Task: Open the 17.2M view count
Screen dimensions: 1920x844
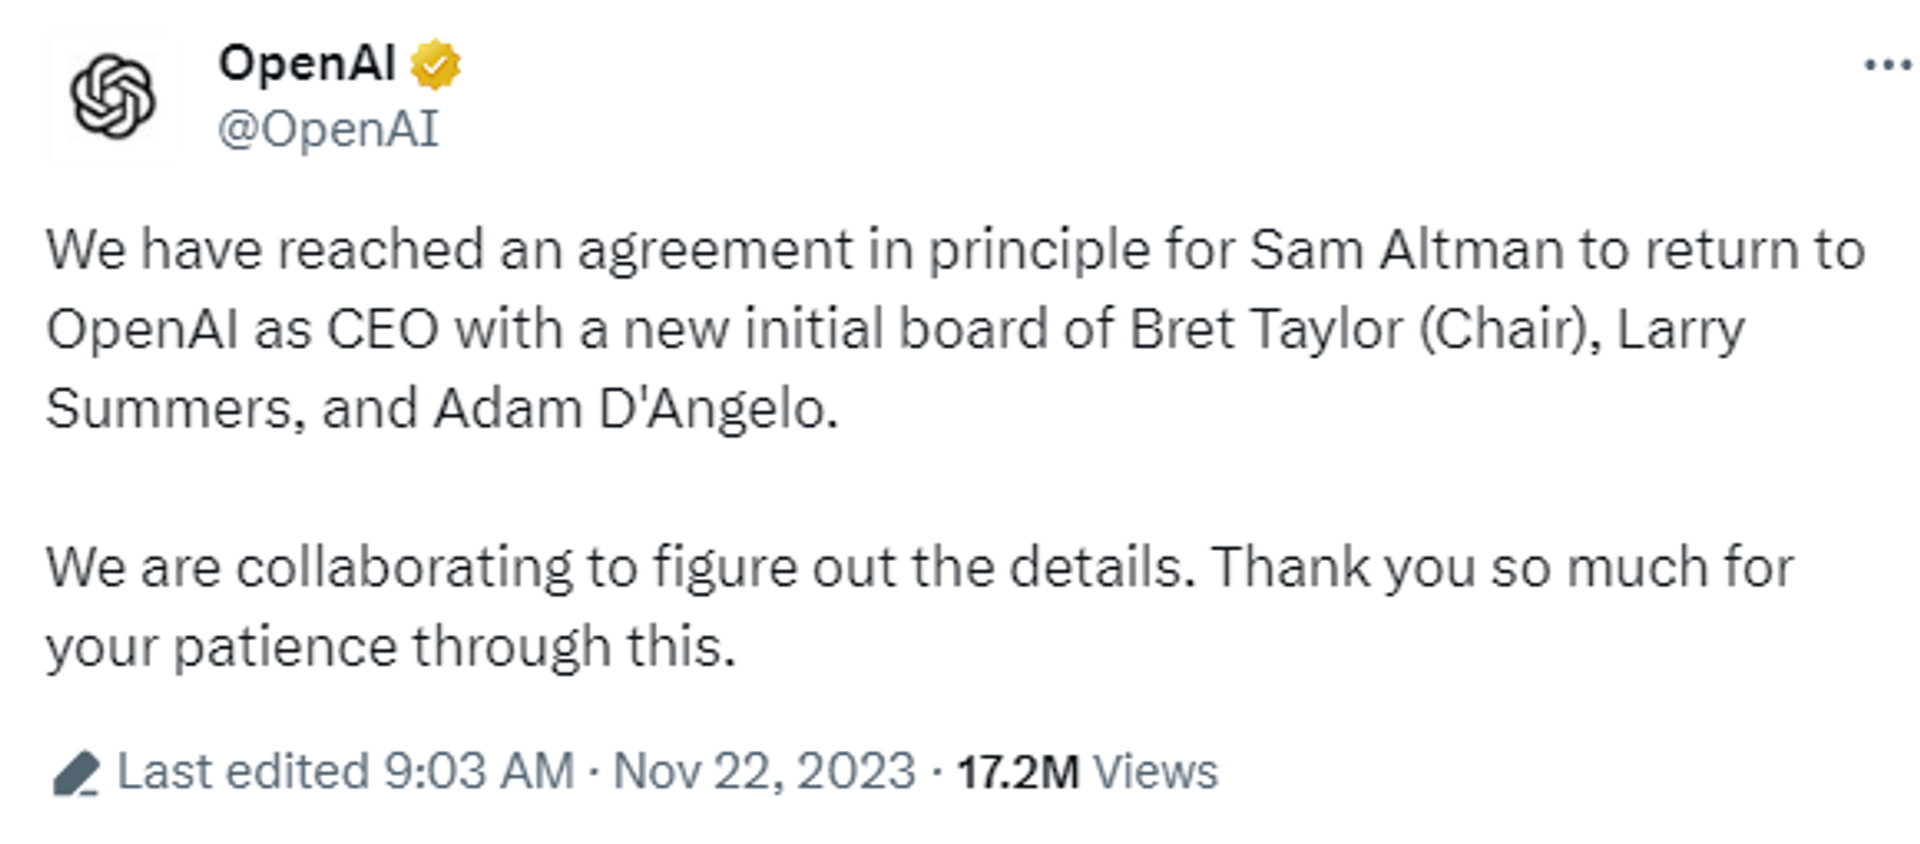Action: (1018, 772)
